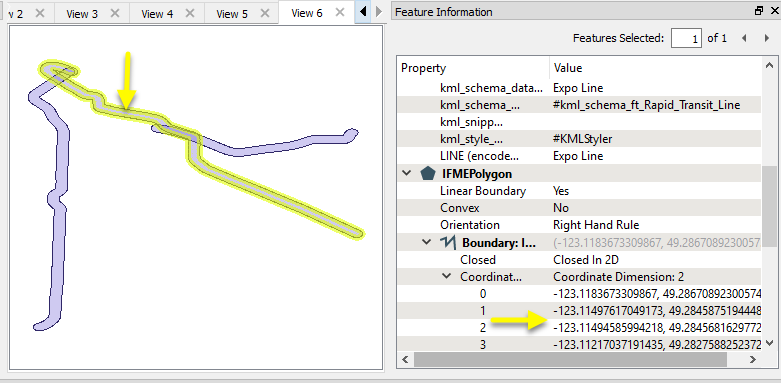Select the Convex property row
The image size is (781, 383).
pyautogui.click(x=579, y=208)
